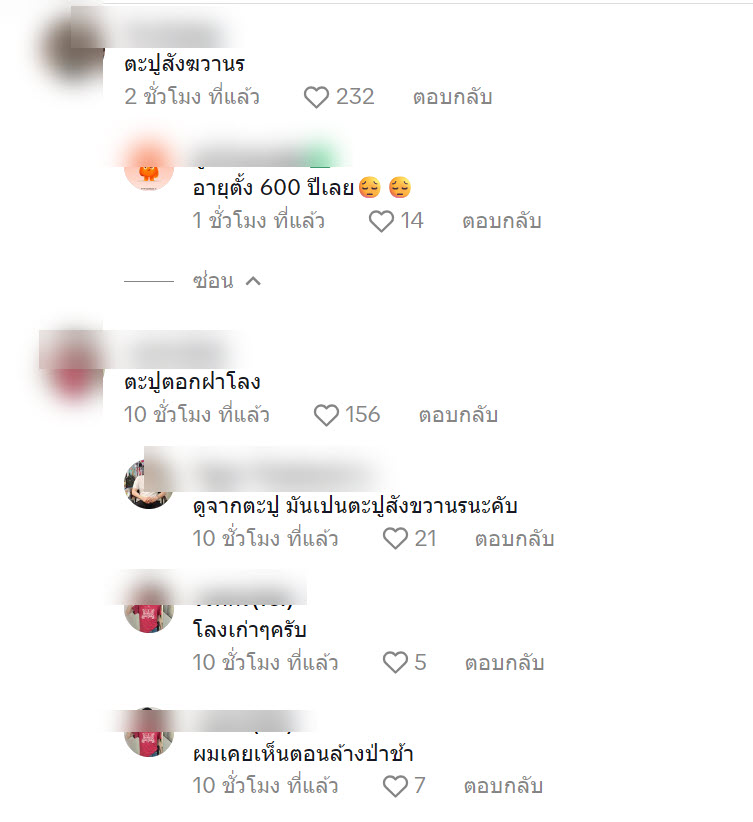
Task: Like the "อายุตั้ง 600 ปีเลย" reply
Action: click(x=381, y=221)
